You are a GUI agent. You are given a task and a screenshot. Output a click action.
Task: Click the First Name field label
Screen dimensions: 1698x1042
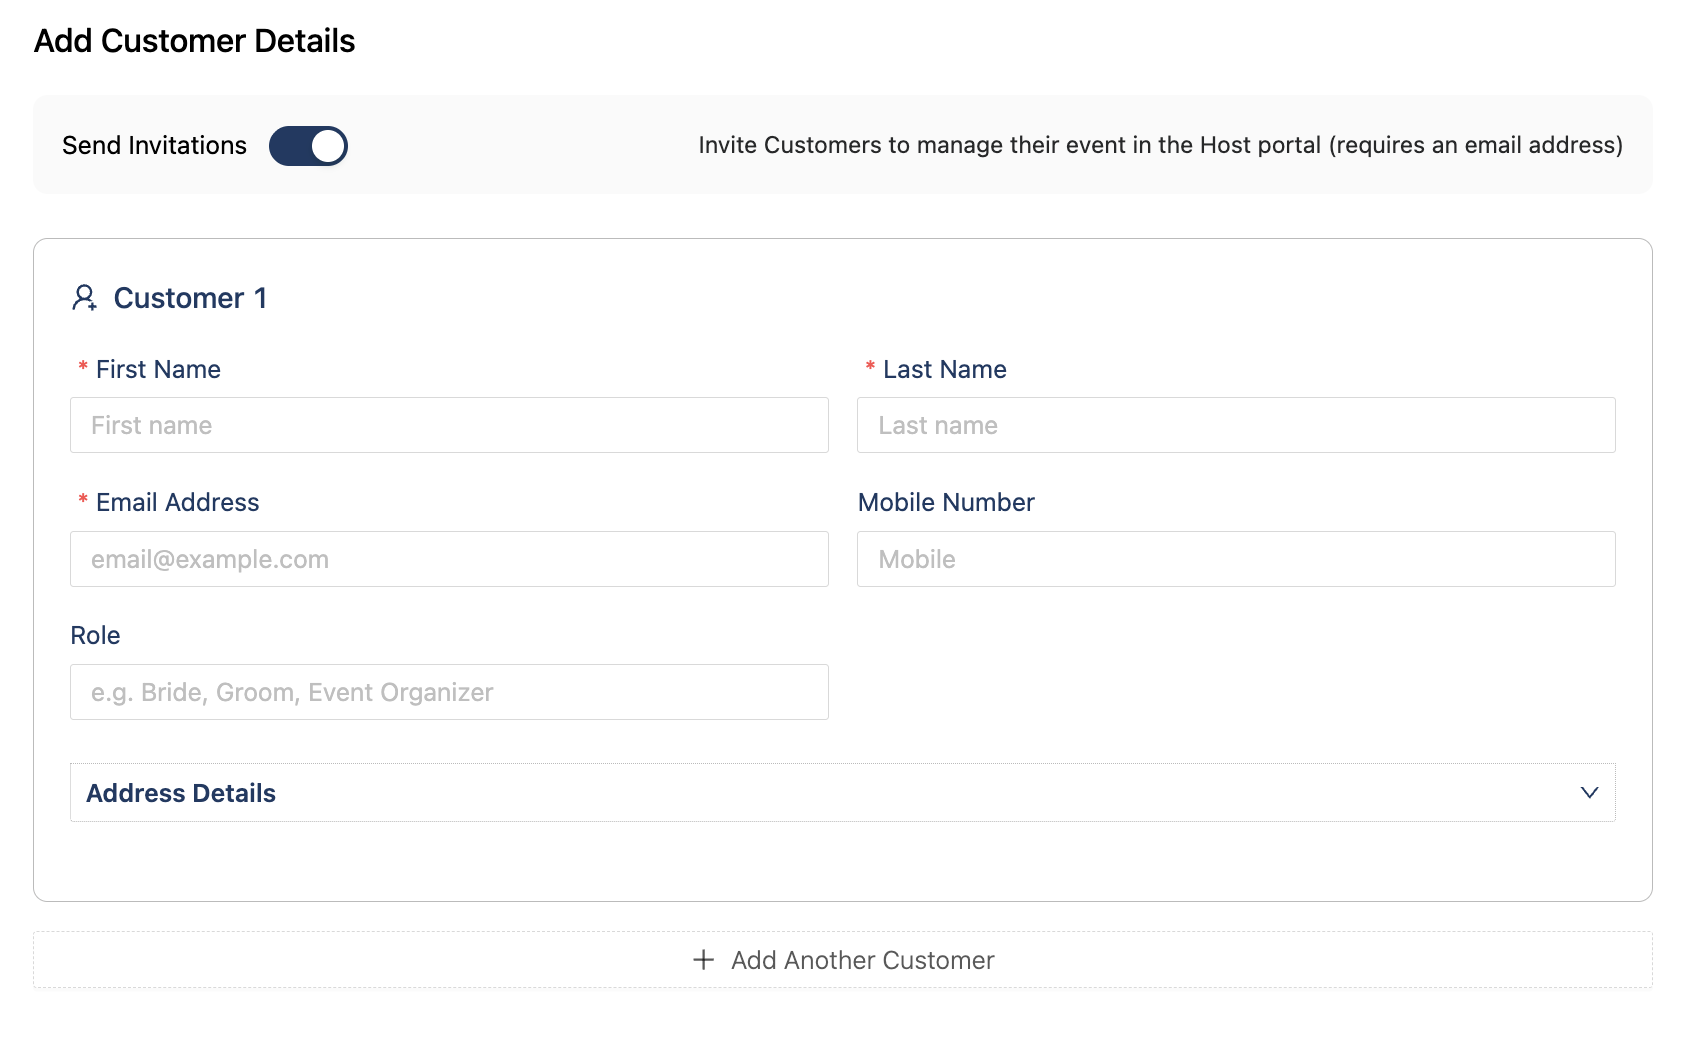[158, 369]
